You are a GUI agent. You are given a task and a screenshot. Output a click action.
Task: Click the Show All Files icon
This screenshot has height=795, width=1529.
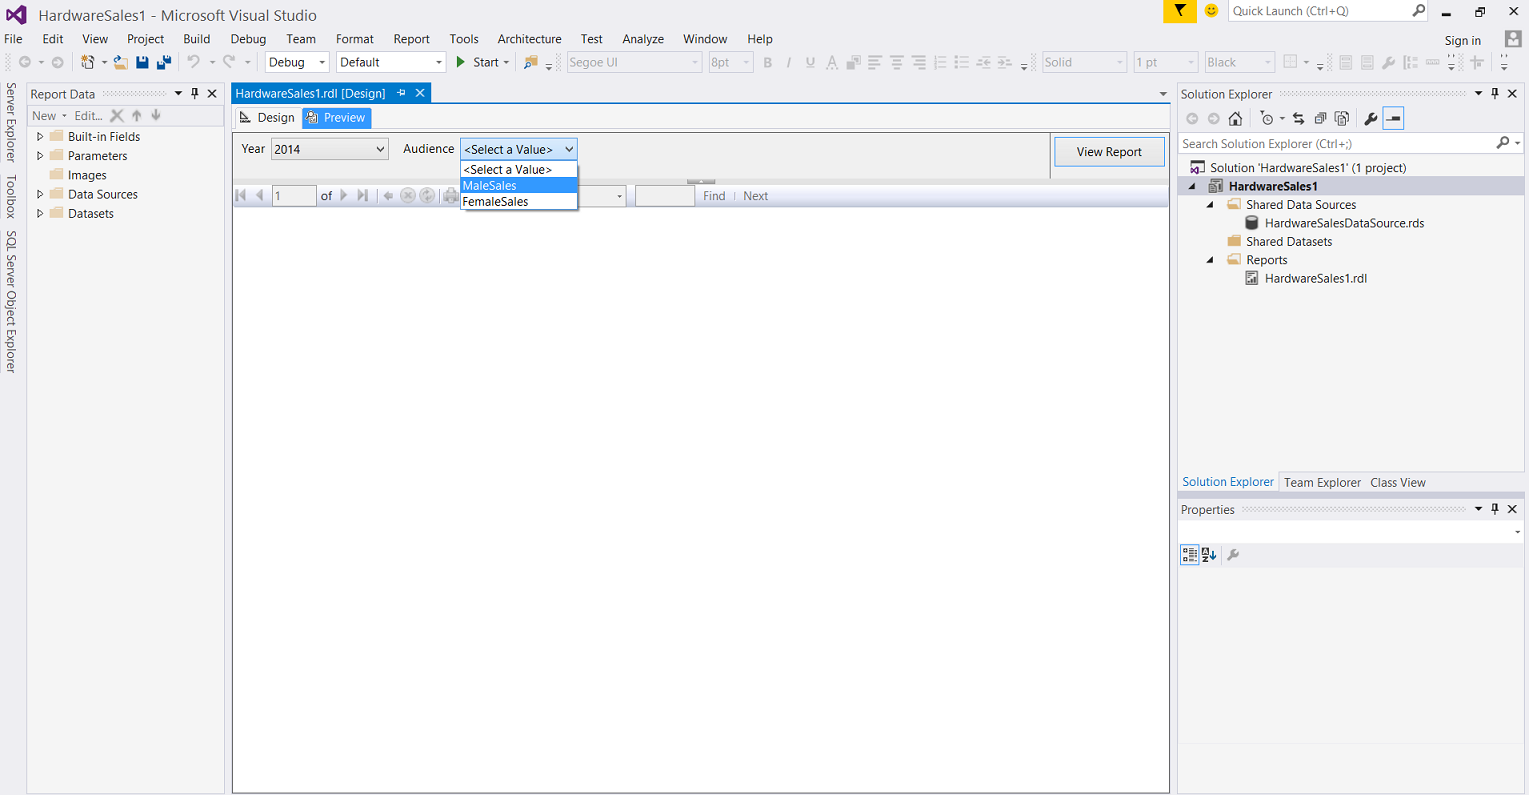pyautogui.click(x=1342, y=118)
